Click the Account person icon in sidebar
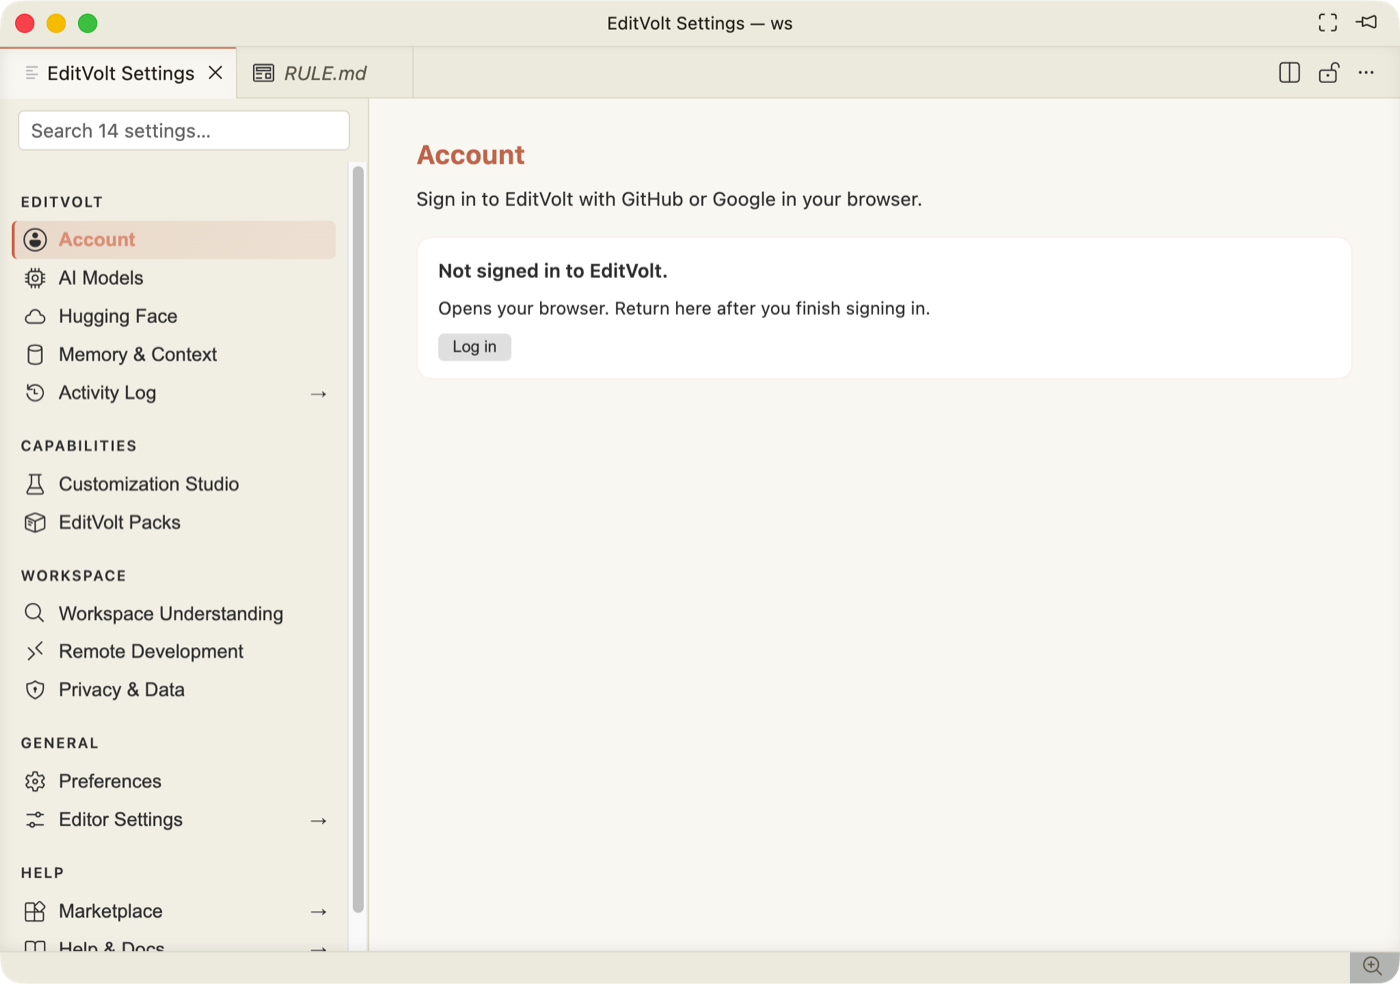Screen dimensions: 1400x984 [35, 240]
